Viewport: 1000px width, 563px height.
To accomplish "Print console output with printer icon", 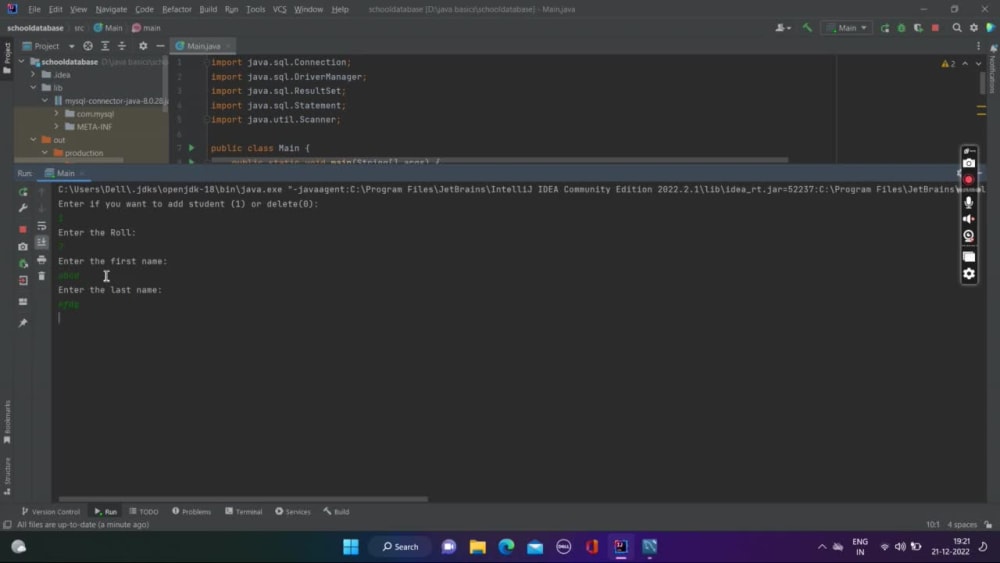I will pyautogui.click(x=41, y=260).
